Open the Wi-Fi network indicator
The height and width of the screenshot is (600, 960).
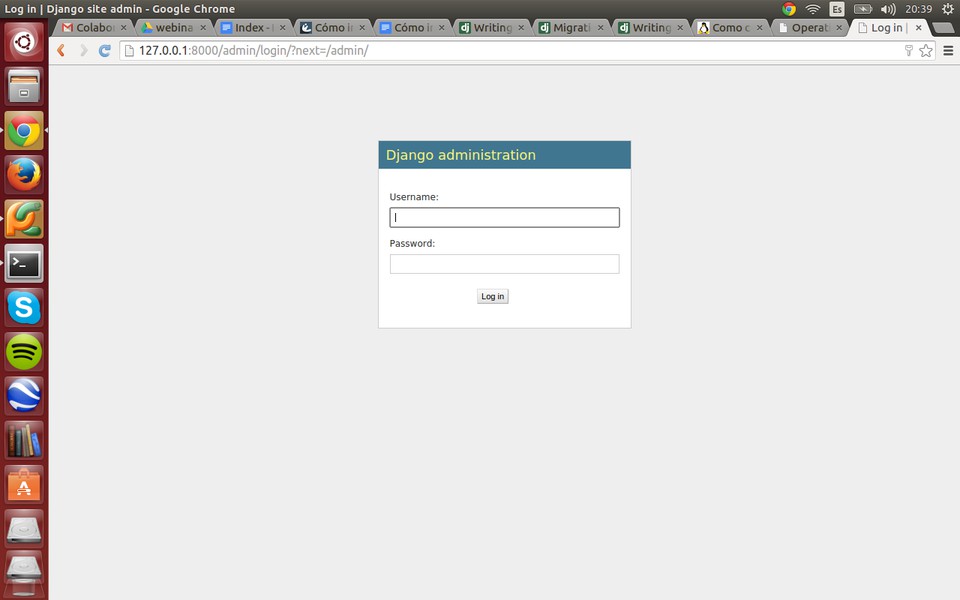tap(812, 9)
